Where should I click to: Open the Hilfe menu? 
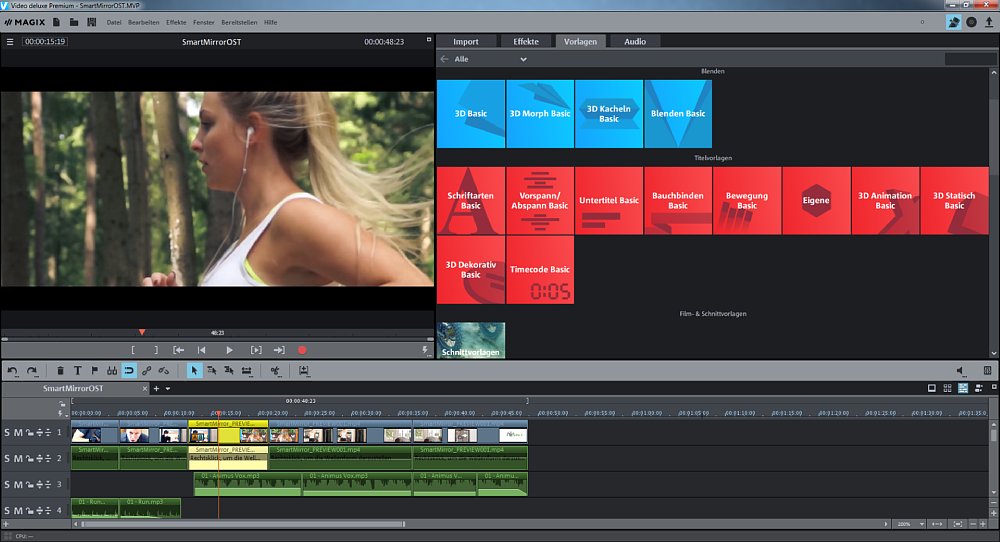270,22
